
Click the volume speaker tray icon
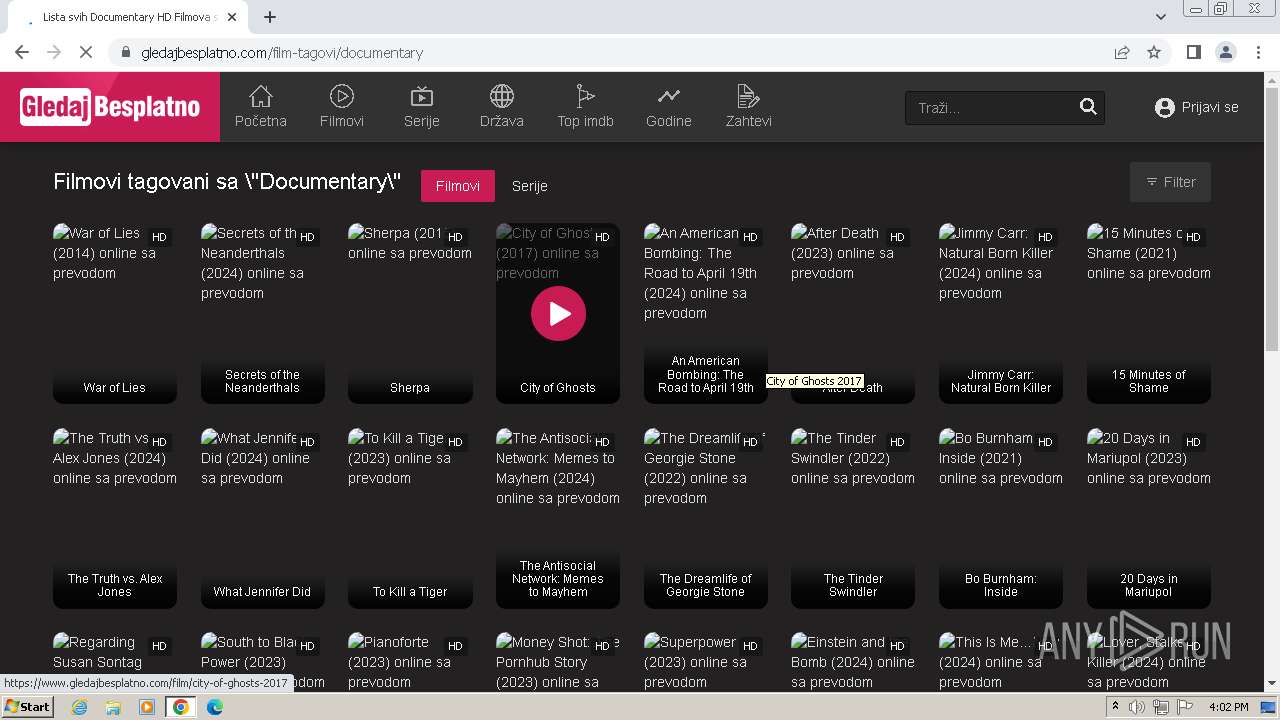[x=1137, y=707]
